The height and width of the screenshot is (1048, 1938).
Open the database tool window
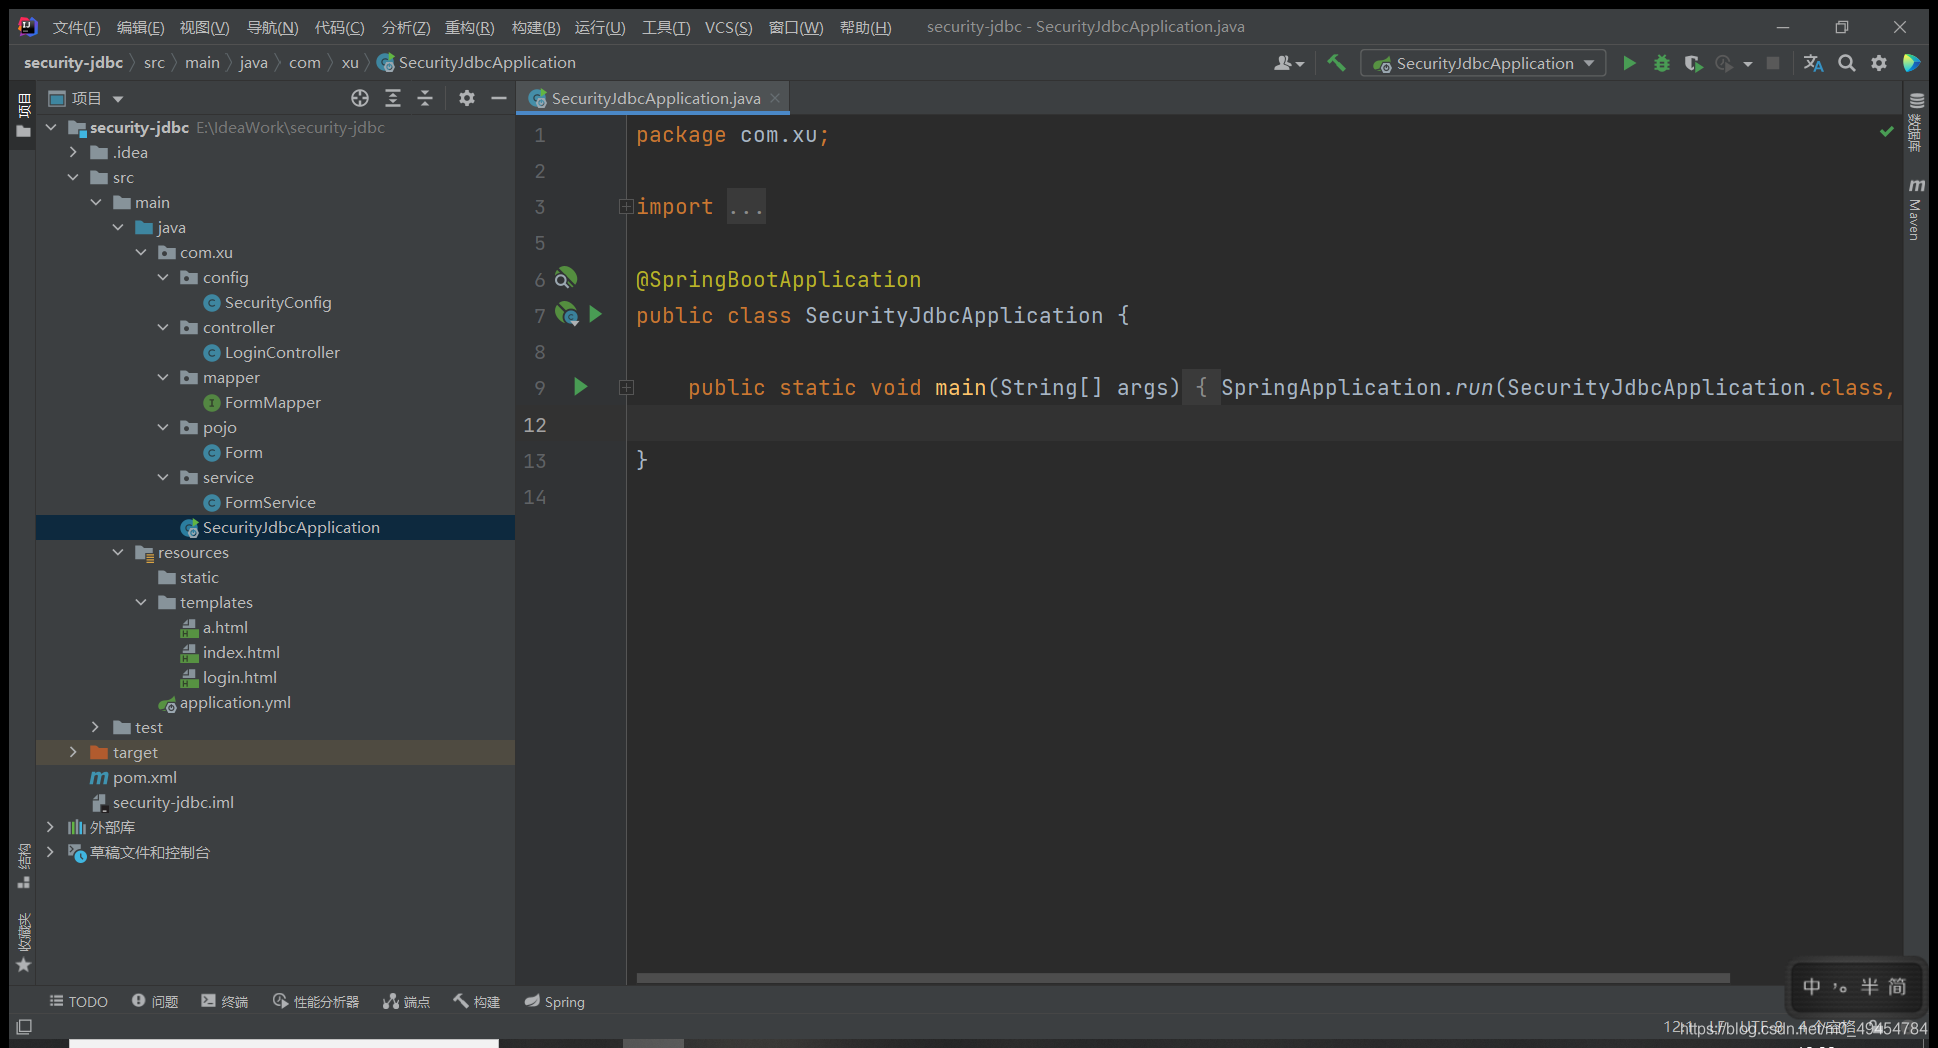click(x=1915, y=122)
